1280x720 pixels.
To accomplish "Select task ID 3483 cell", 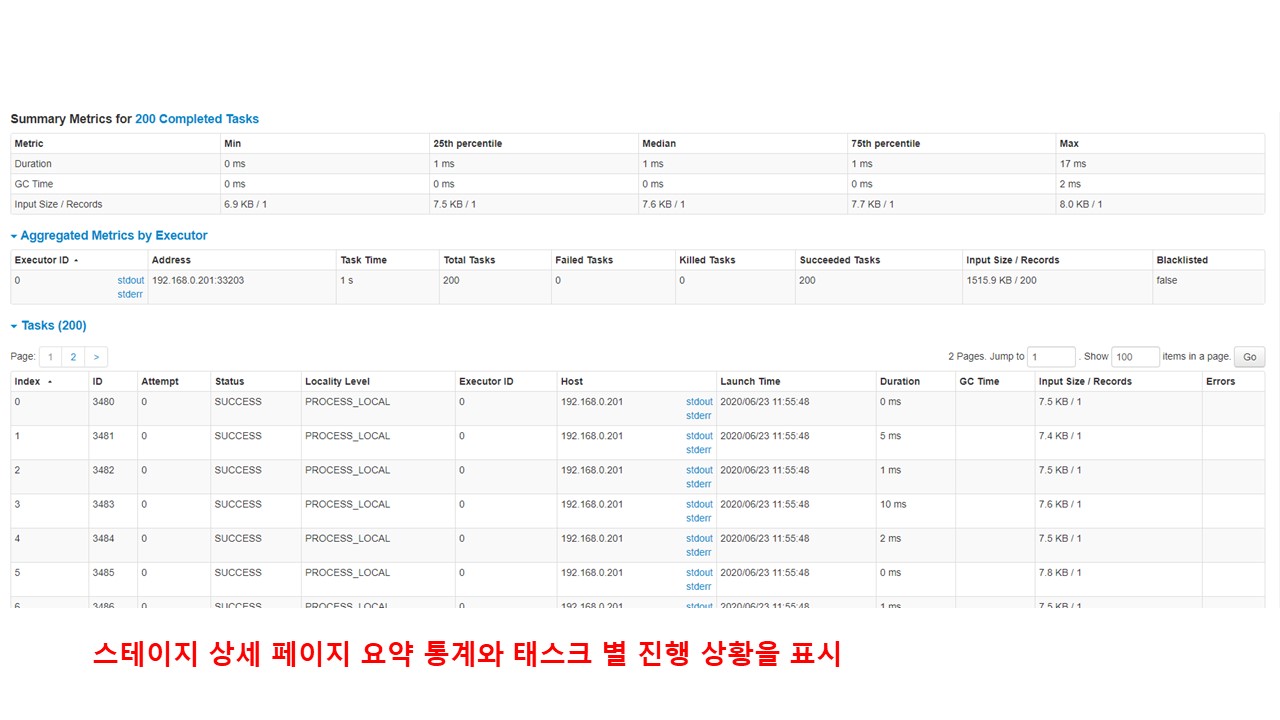I will [x=113, y=511].
